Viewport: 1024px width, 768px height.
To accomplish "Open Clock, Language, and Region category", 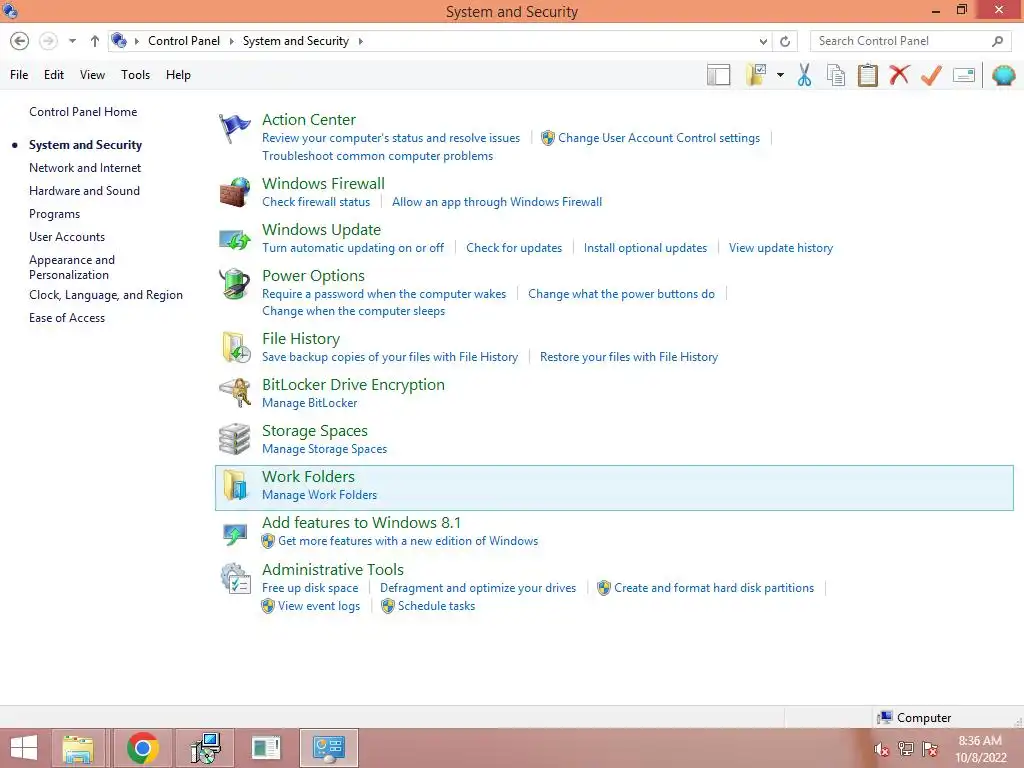I will [106, 295].
